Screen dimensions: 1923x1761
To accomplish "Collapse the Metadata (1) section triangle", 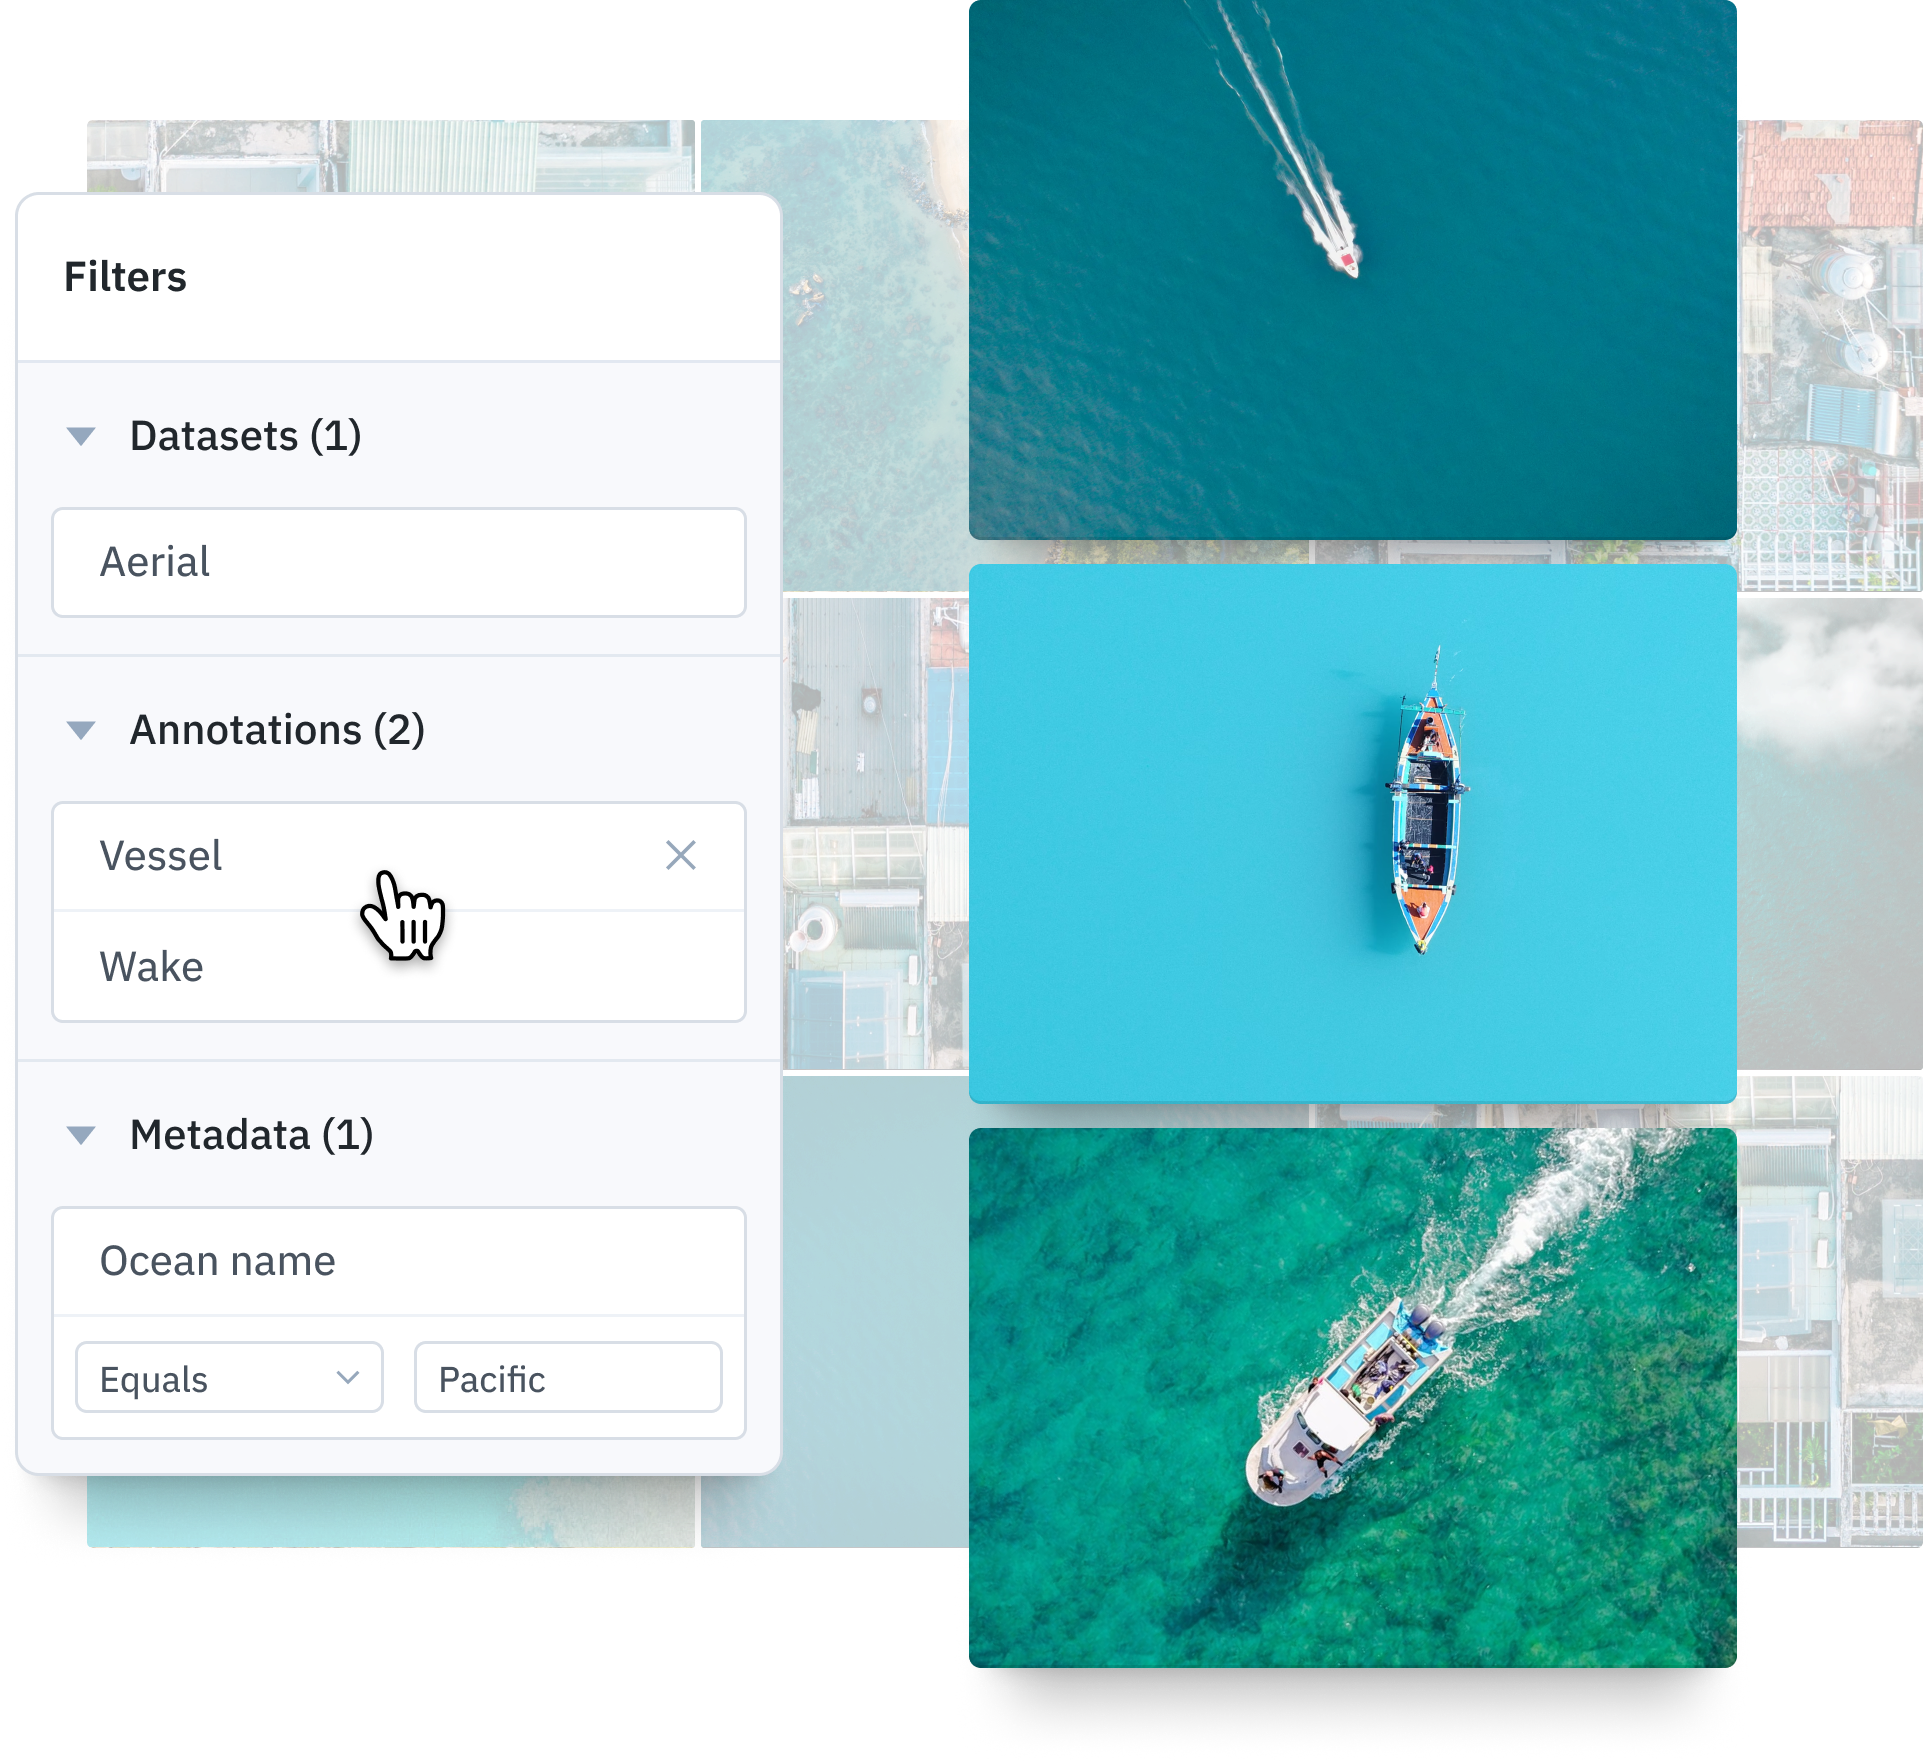I will click(x=81, y=1135).
